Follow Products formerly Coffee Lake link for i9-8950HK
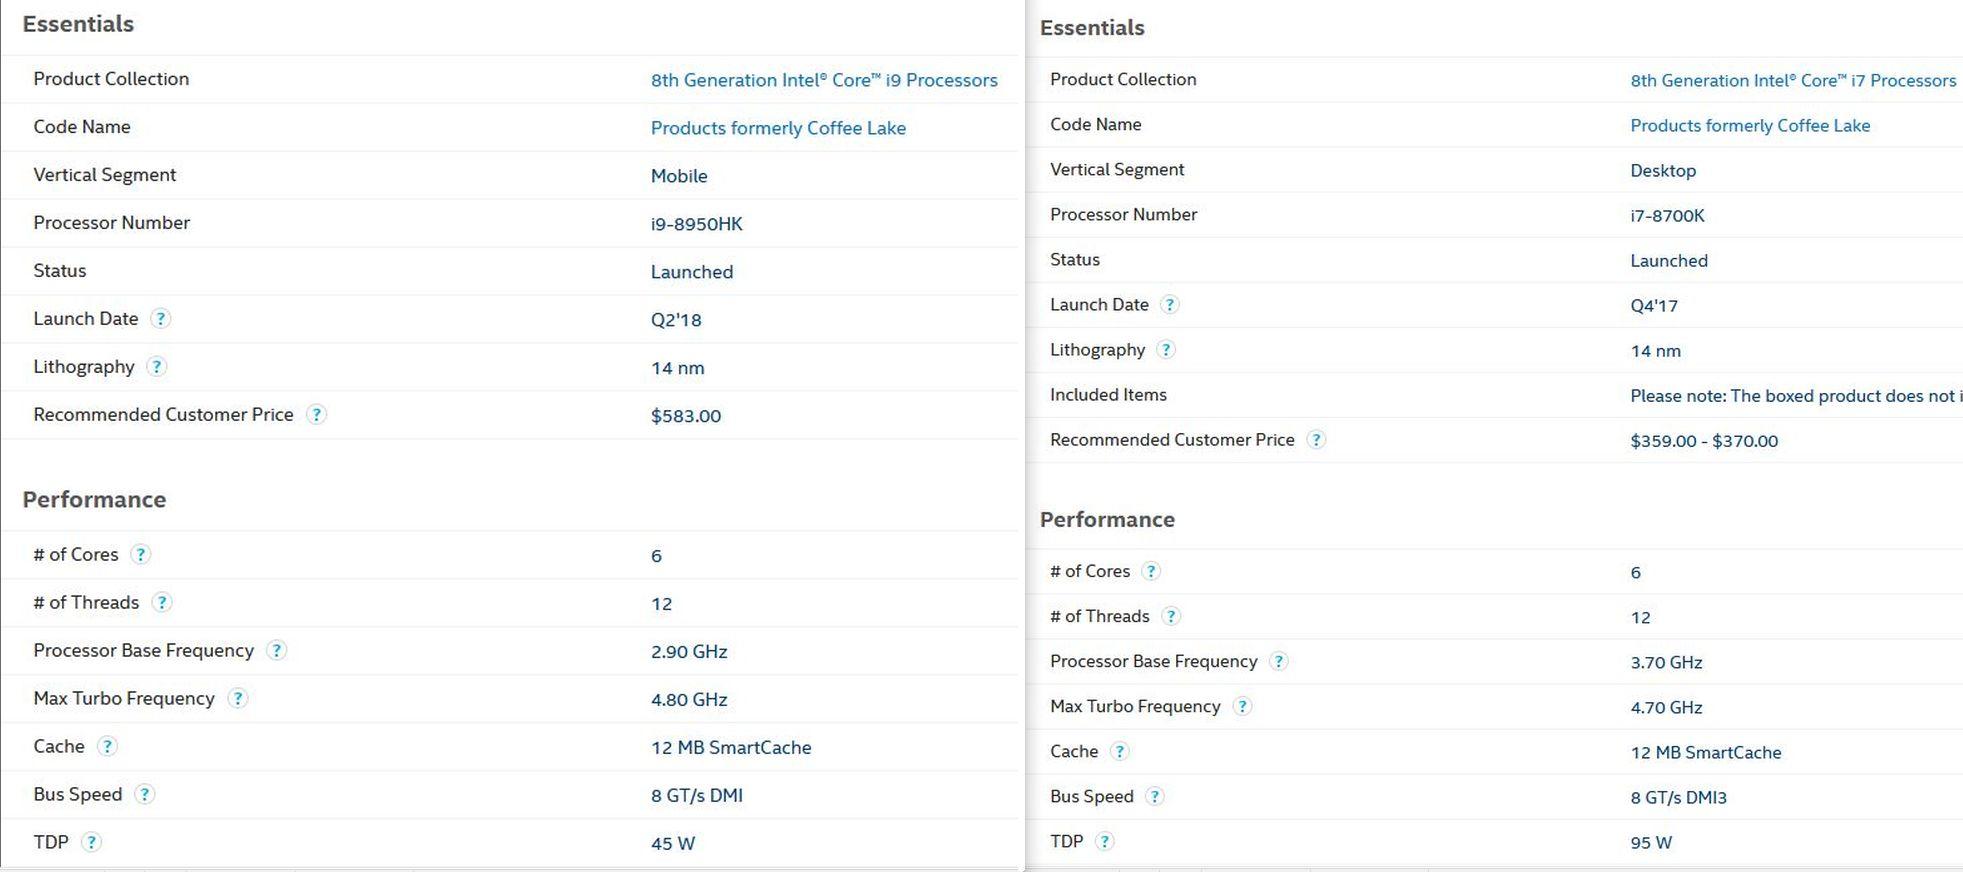This screenshot has width=1963, height=872. click(x=778, y=128)
